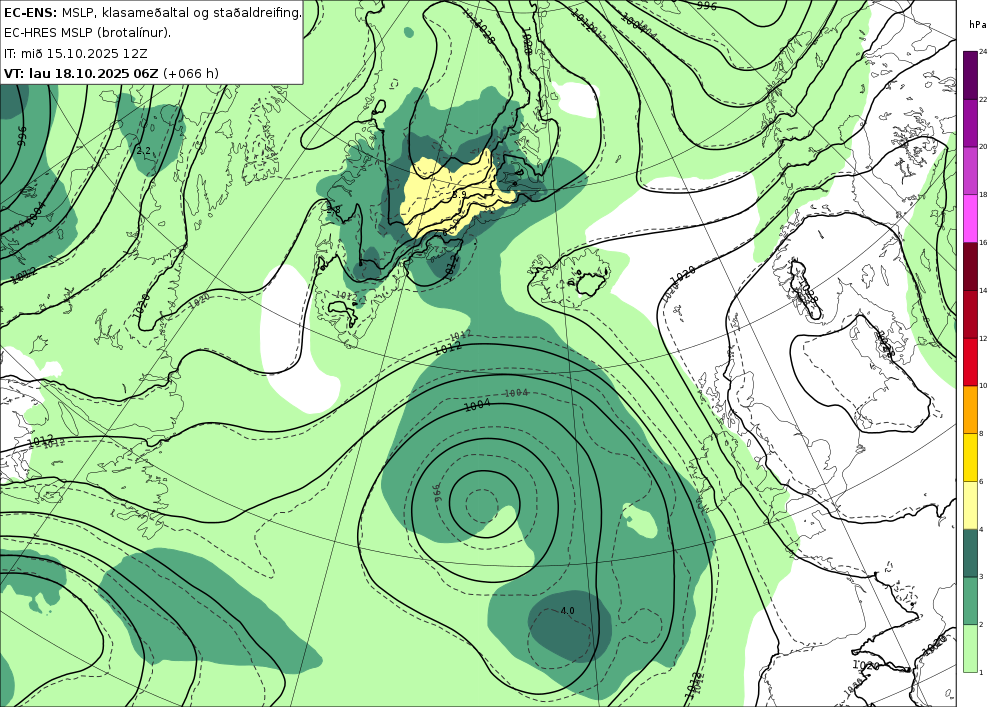The width and height of the screenshot is (1000, 707).
Task: Click the 'IT: mið 15.10.2025 12Z' line
Action: click(x=76, y=53)
